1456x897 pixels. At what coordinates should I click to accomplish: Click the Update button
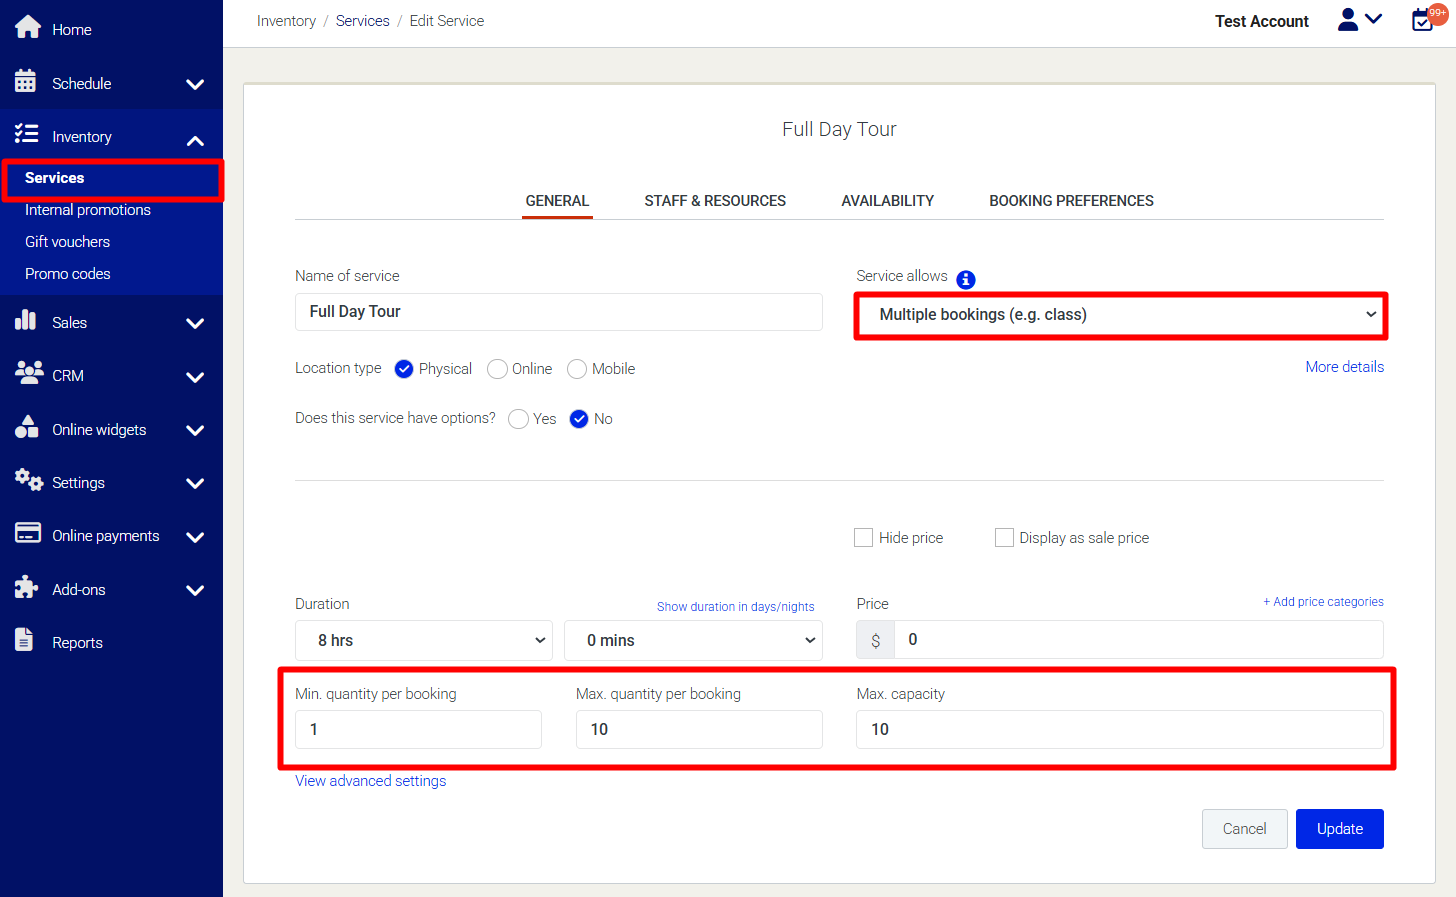(1339, 829)
